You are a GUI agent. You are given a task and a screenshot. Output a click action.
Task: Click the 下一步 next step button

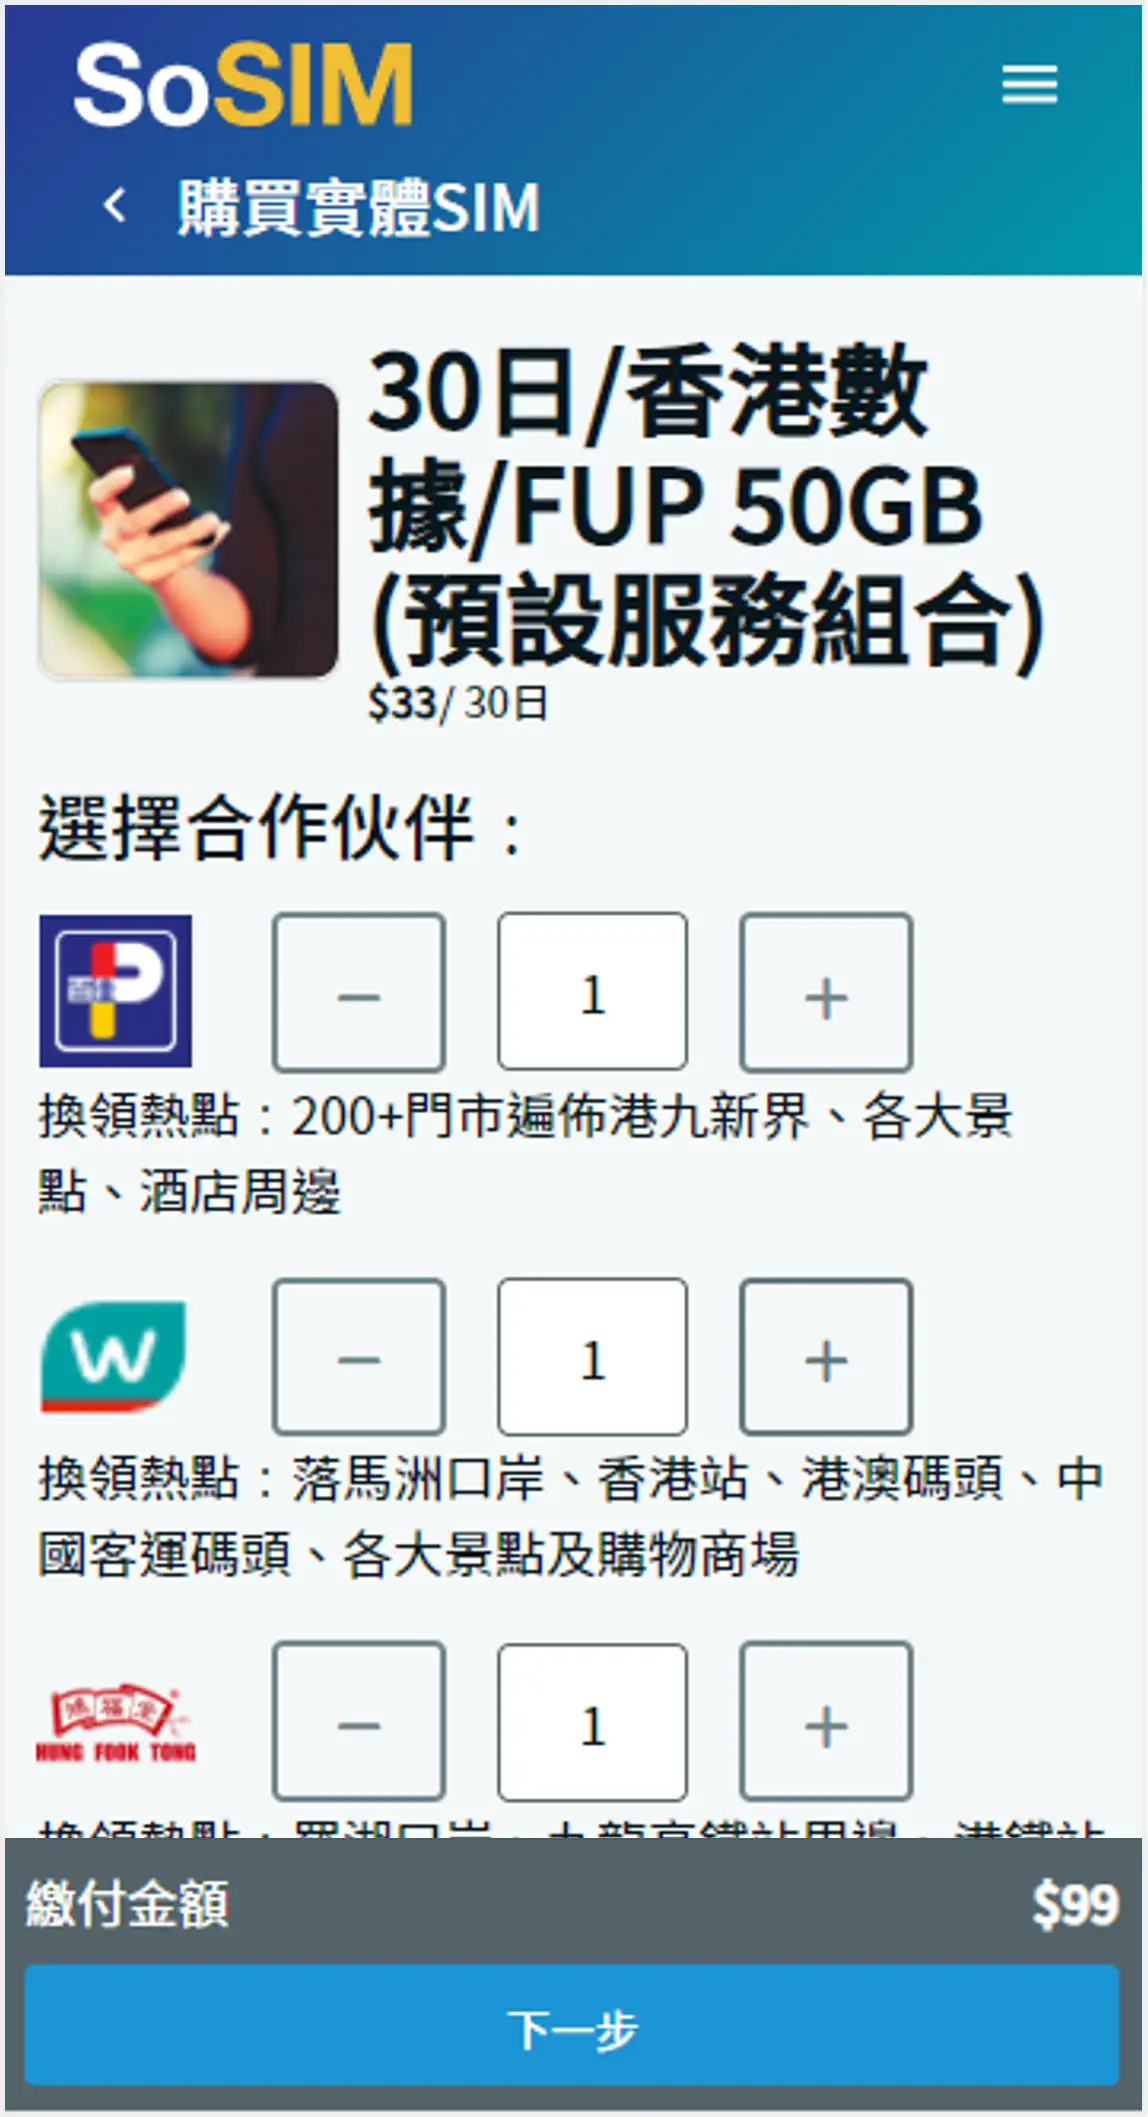[572, 2024]
